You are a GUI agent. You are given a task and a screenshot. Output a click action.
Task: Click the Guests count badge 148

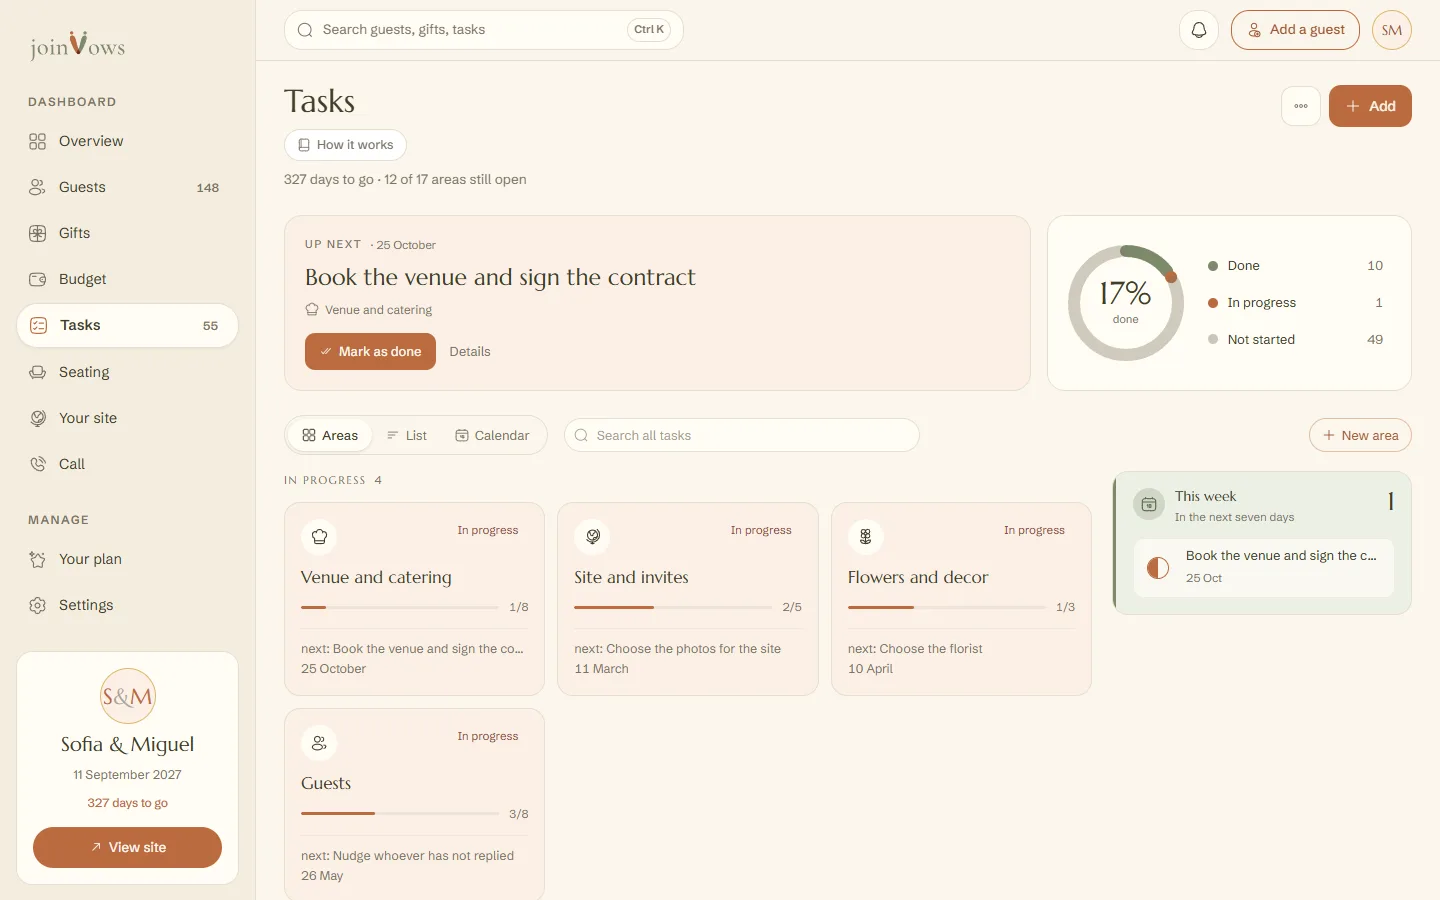208,188
